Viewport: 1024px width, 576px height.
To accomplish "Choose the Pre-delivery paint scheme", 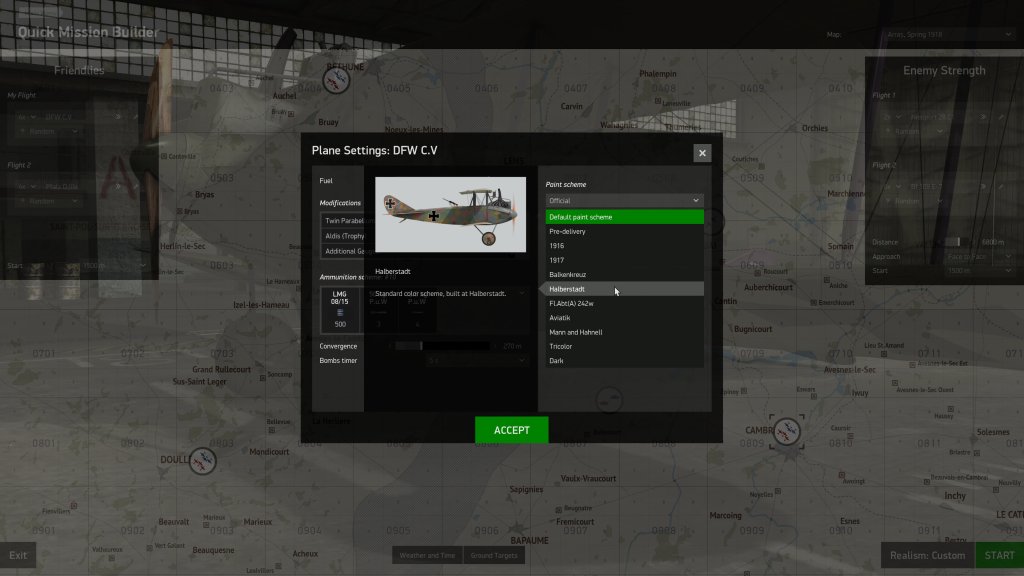I will [x=624, y=231].
